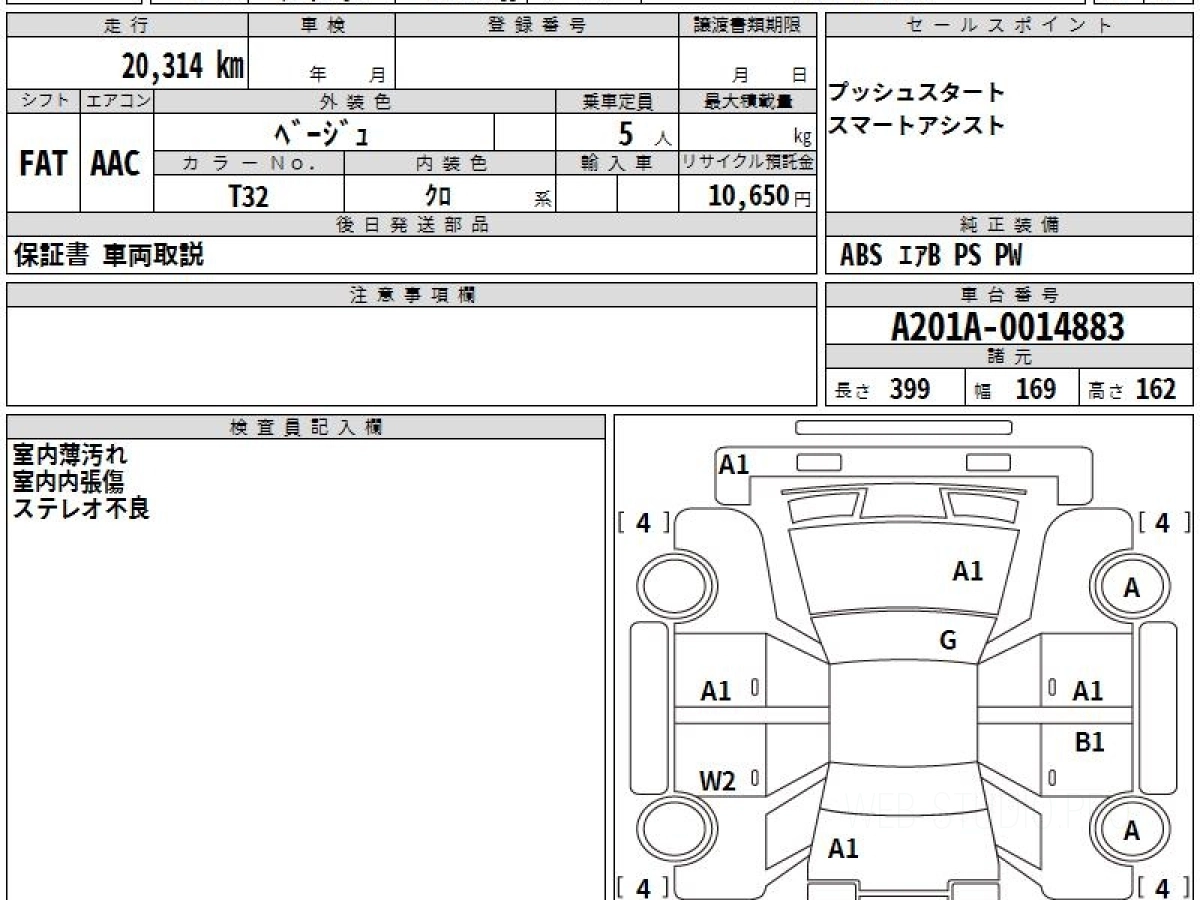The image size is (1200, 900).
Task: Click the ABS エアB PS PW equipment line
Action: coord(931,256)
